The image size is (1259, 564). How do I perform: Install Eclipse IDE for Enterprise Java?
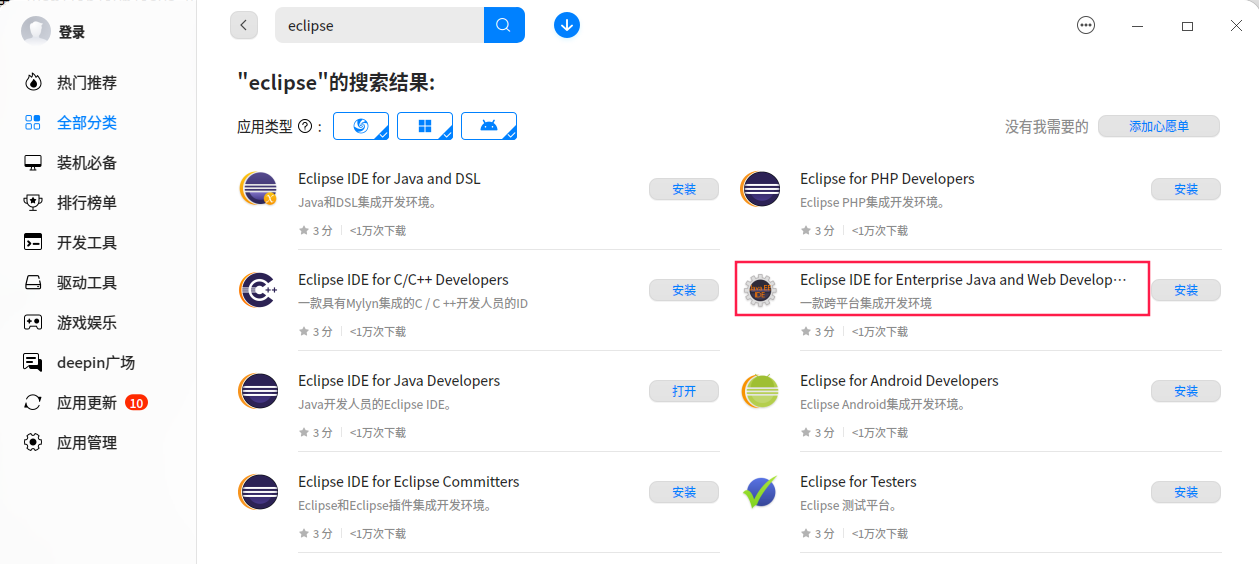pos(1186,290)
